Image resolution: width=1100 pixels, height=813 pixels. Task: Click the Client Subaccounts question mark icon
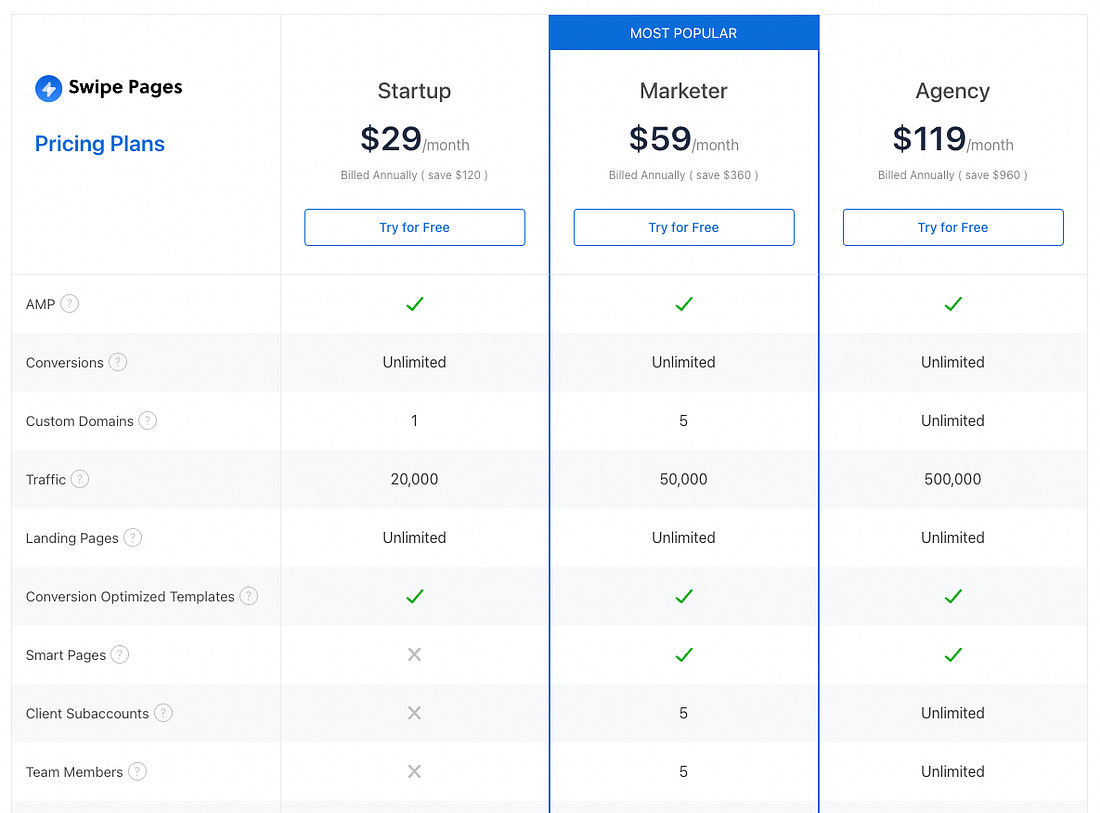(162, 713)
